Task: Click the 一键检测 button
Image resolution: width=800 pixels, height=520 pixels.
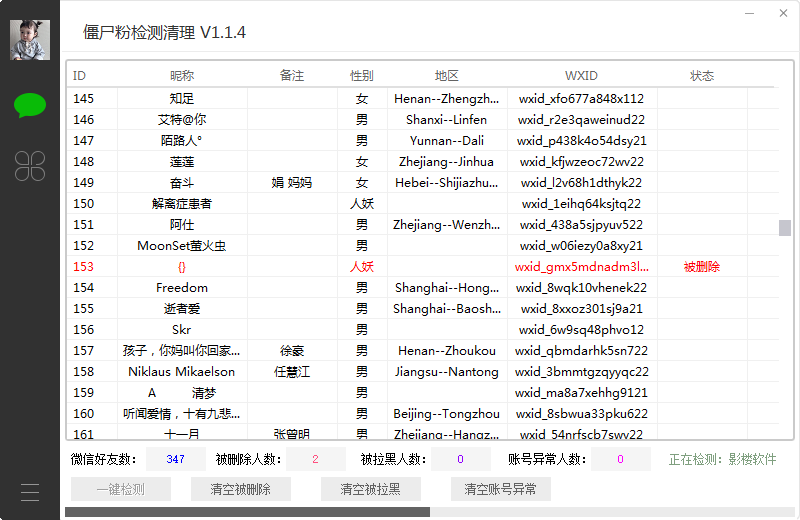Action: 120,489
